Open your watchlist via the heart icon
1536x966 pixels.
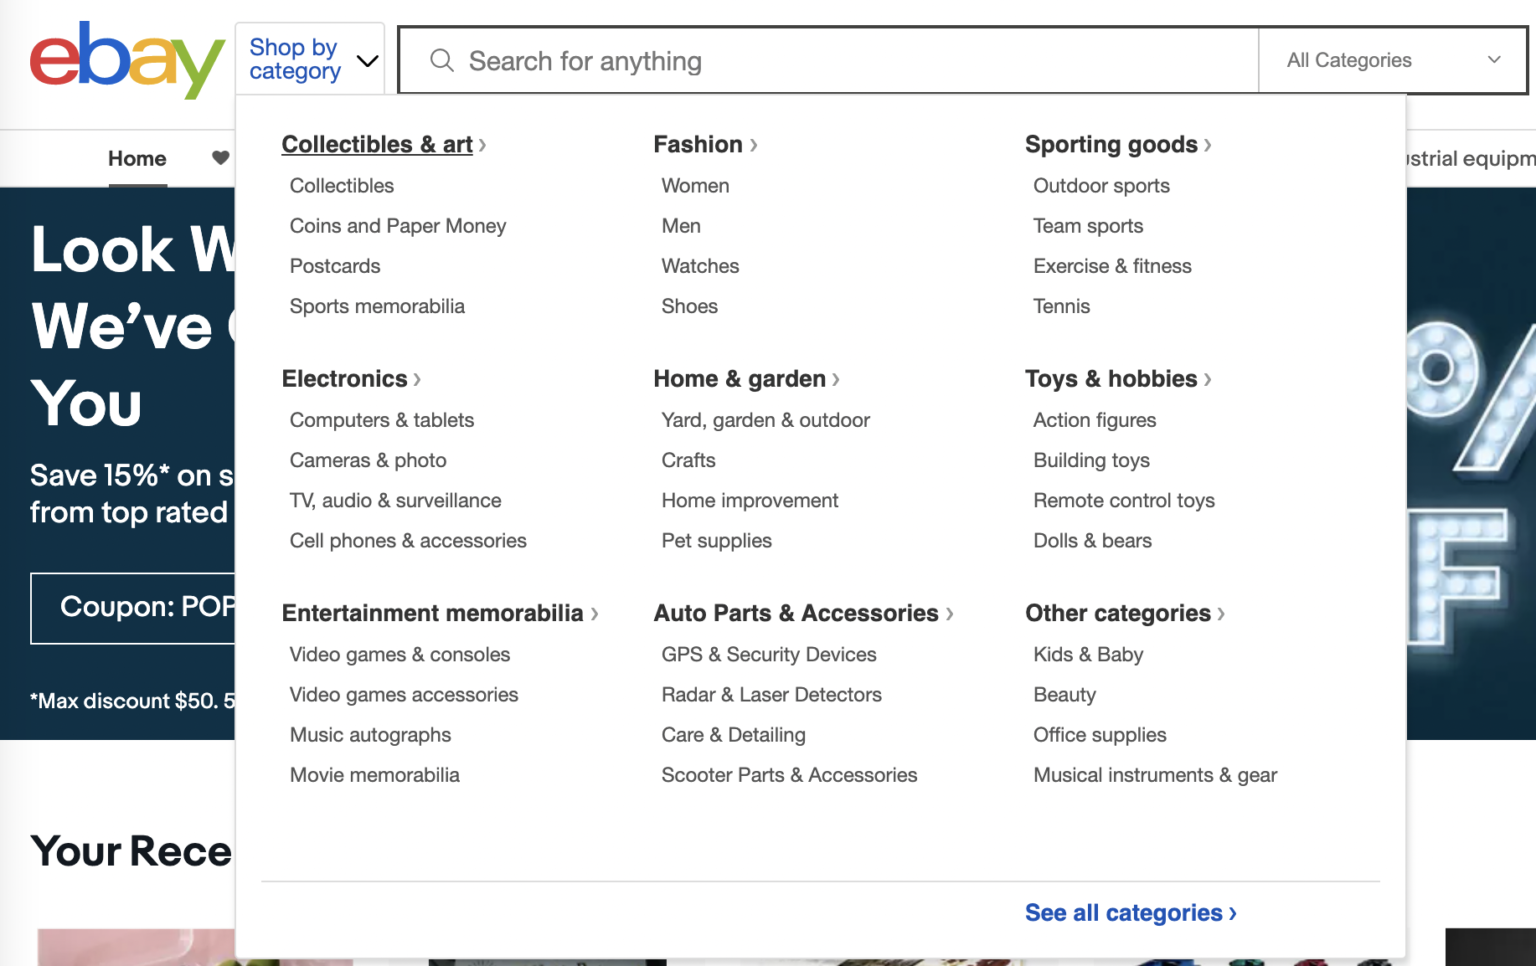pyautogui.click(x=221, y=158)
